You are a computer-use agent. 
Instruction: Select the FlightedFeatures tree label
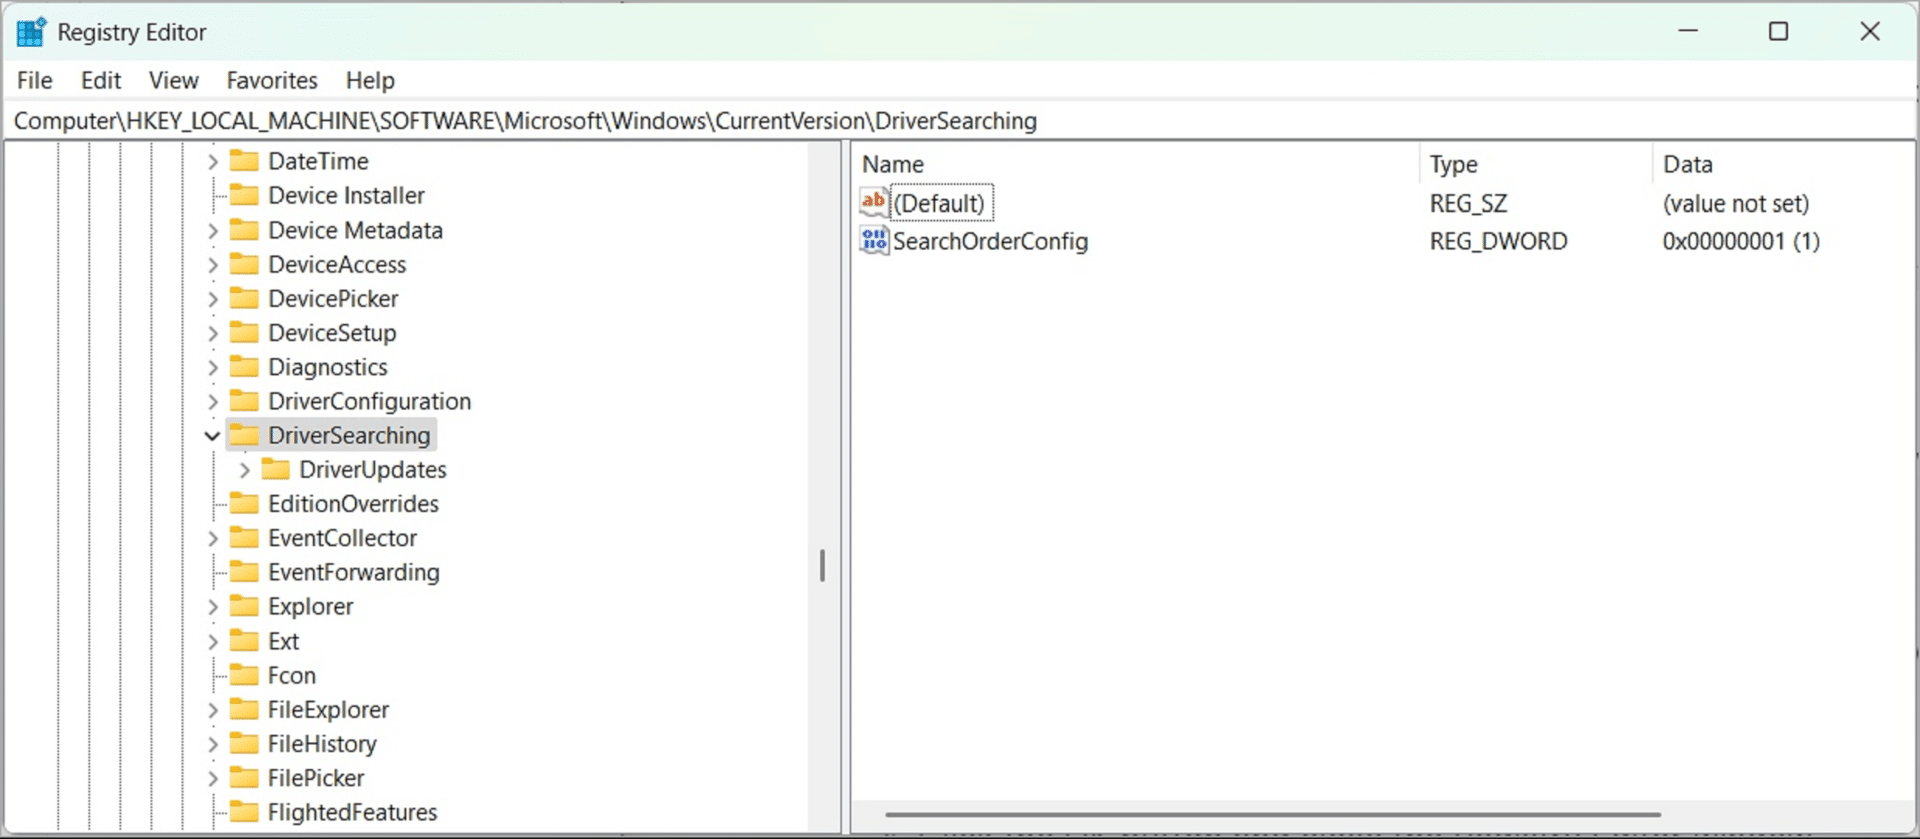[x=352, y=811]
